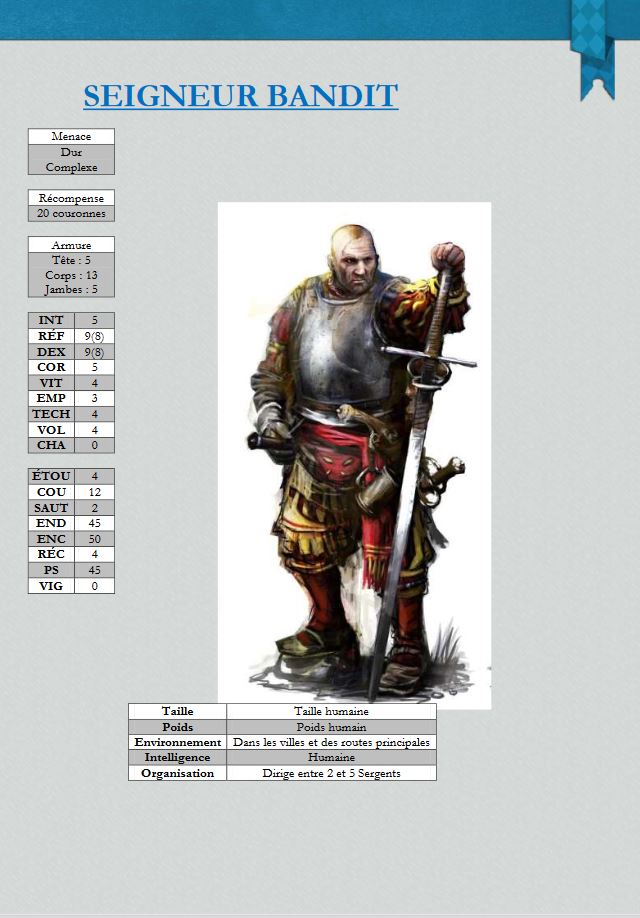Select the Tête : 5 armor line
640x918 pixels.
pos(71,260)
